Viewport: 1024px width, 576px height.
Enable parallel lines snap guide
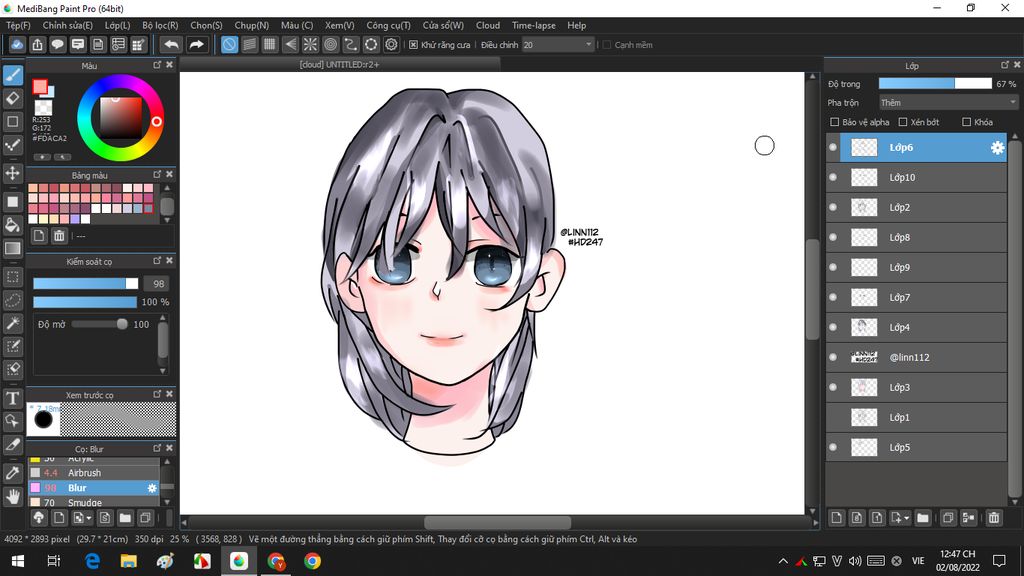point(249,44)
